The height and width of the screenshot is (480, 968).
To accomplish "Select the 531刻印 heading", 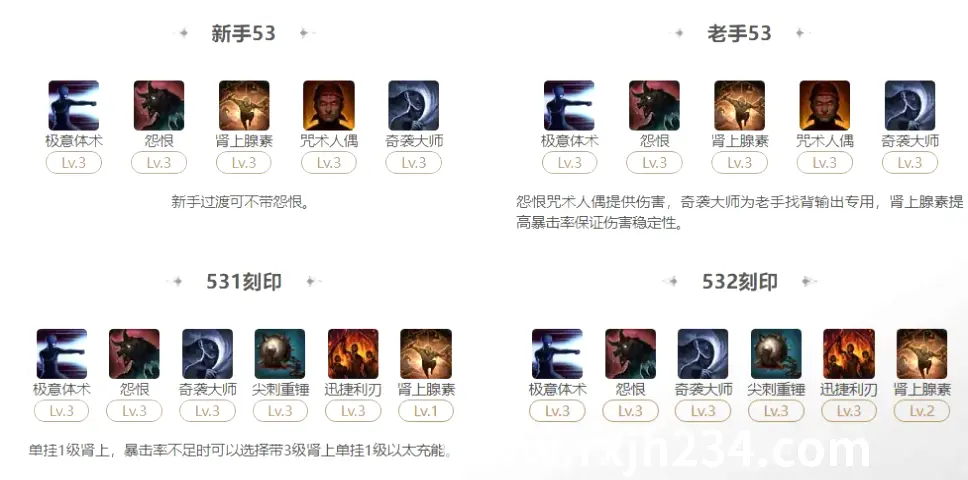I will (244, 282).
